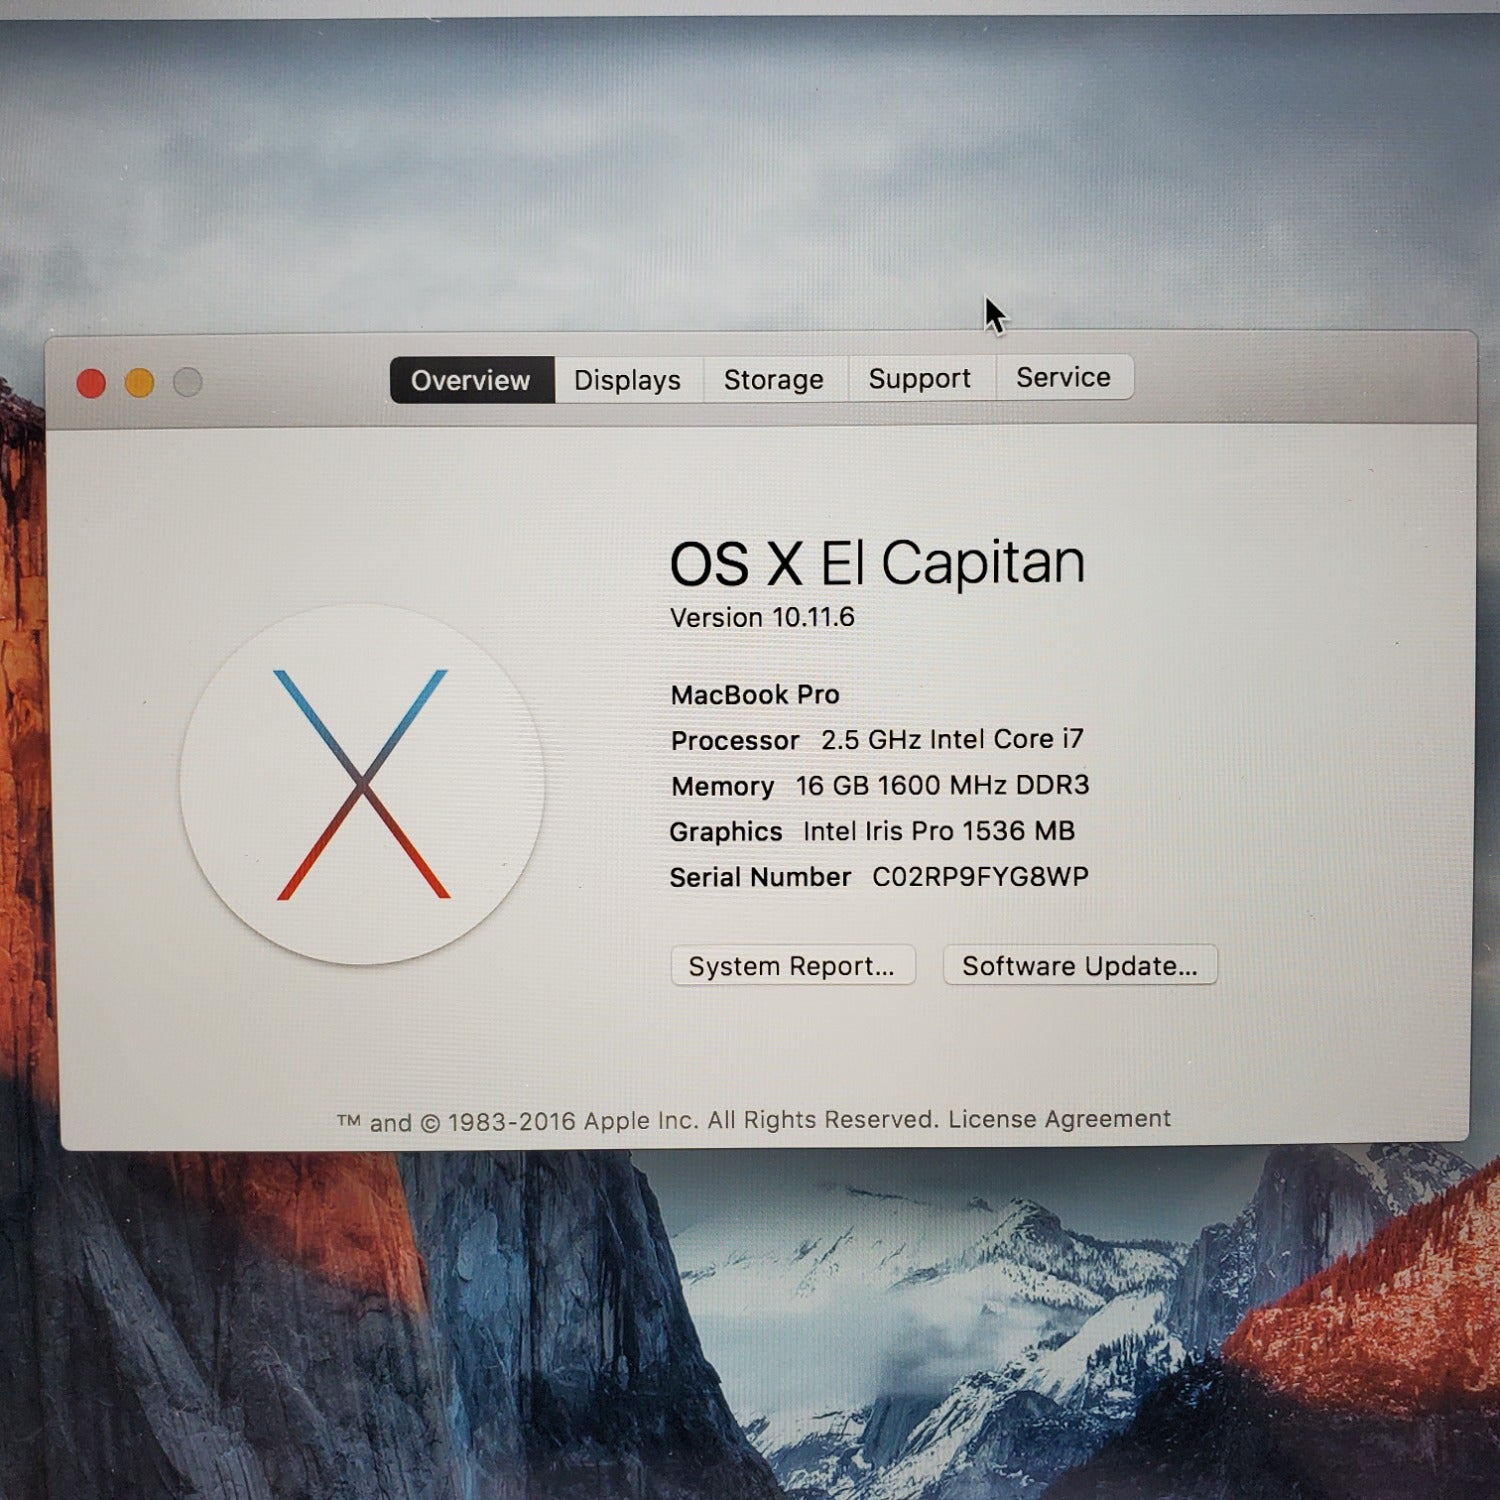1500x1500 pixels.
Task: Click the 16 GB 1600 MHz DDR3 text
Action: (942, 785)
